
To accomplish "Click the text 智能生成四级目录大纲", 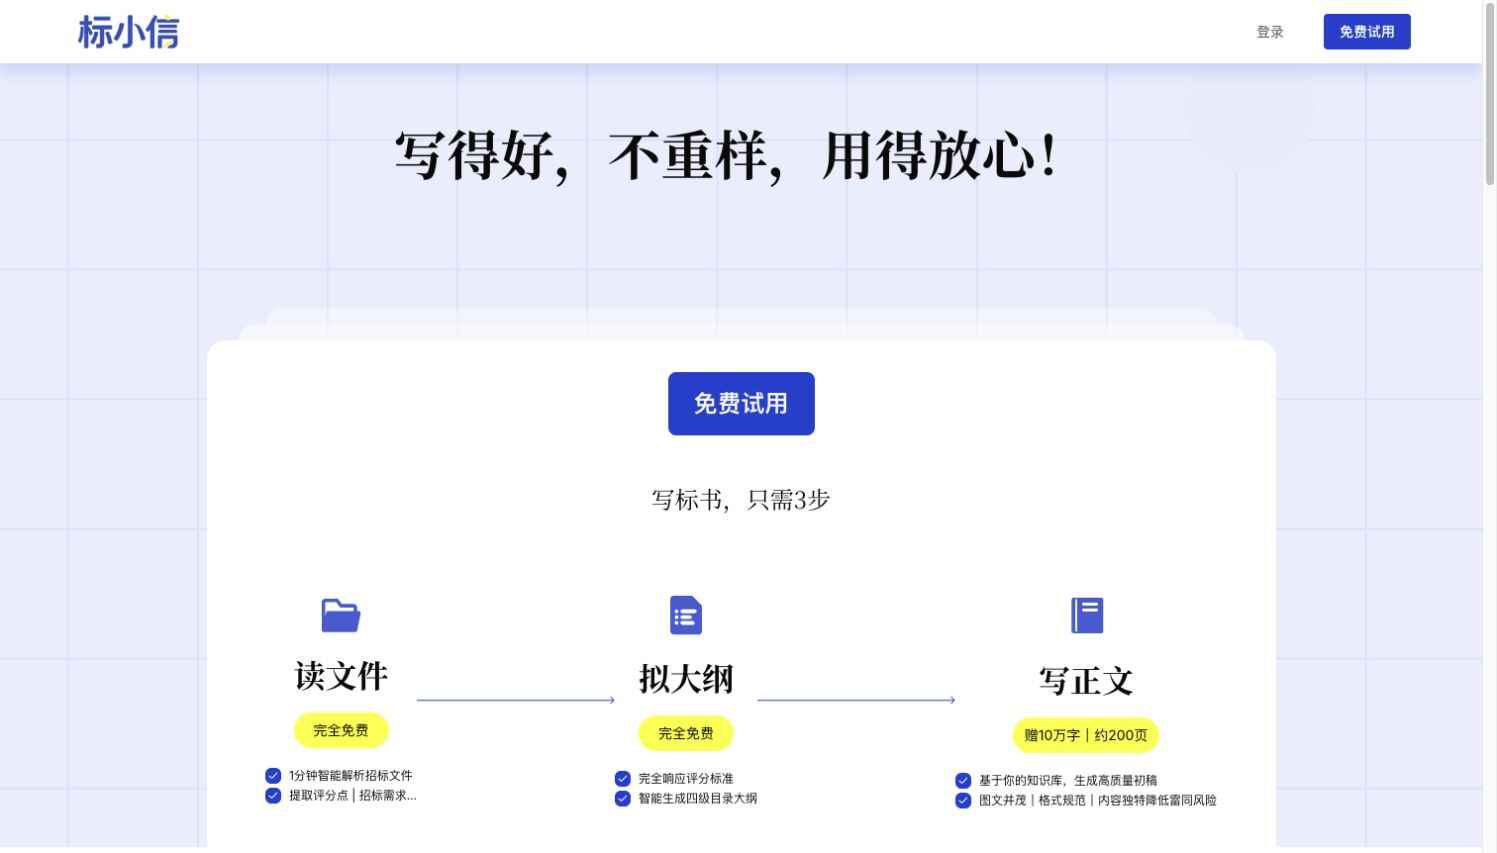I will (698, 798).
